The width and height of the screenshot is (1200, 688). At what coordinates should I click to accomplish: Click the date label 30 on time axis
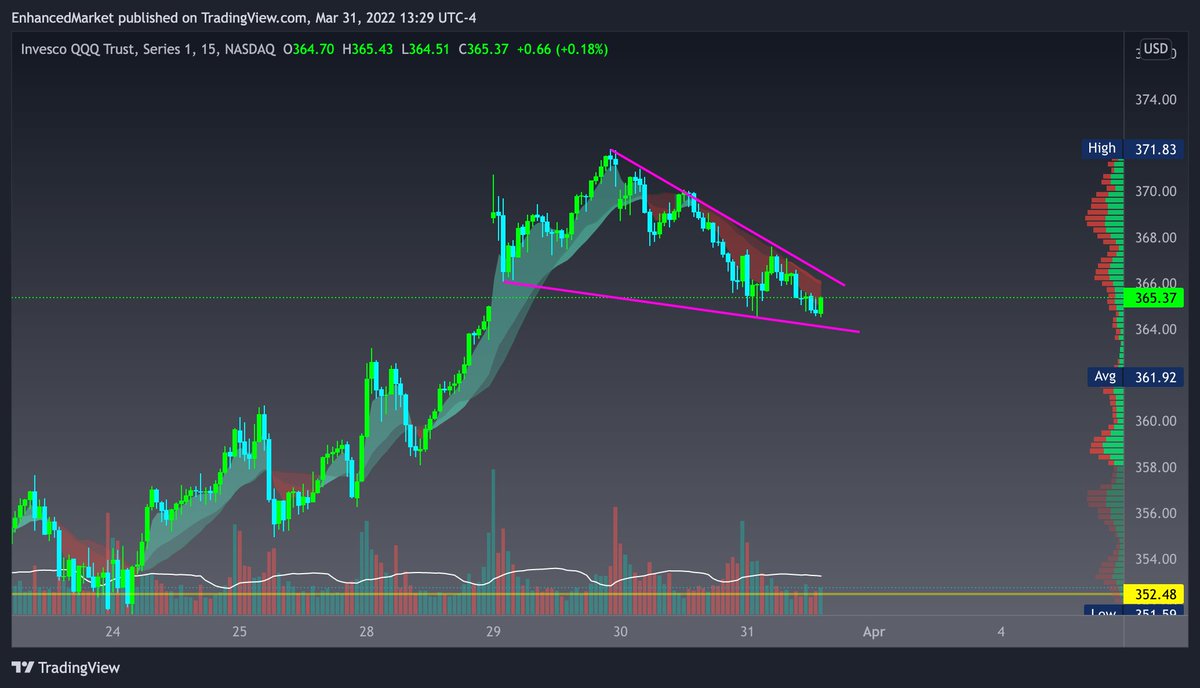(620, 632)
